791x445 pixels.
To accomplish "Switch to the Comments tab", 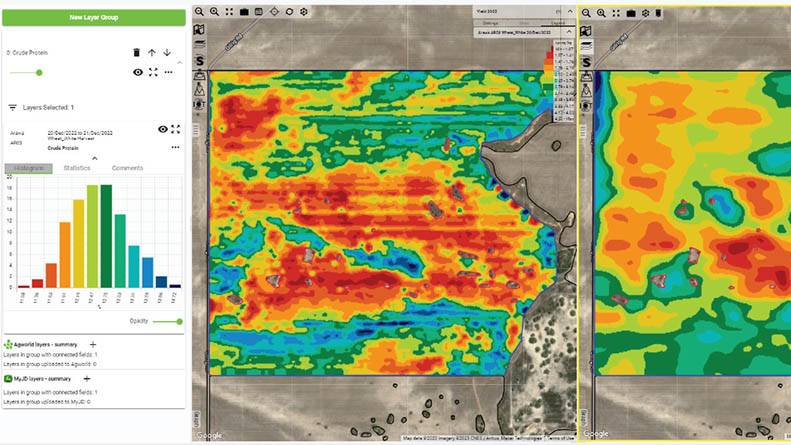I will click(x=127, y=168).
